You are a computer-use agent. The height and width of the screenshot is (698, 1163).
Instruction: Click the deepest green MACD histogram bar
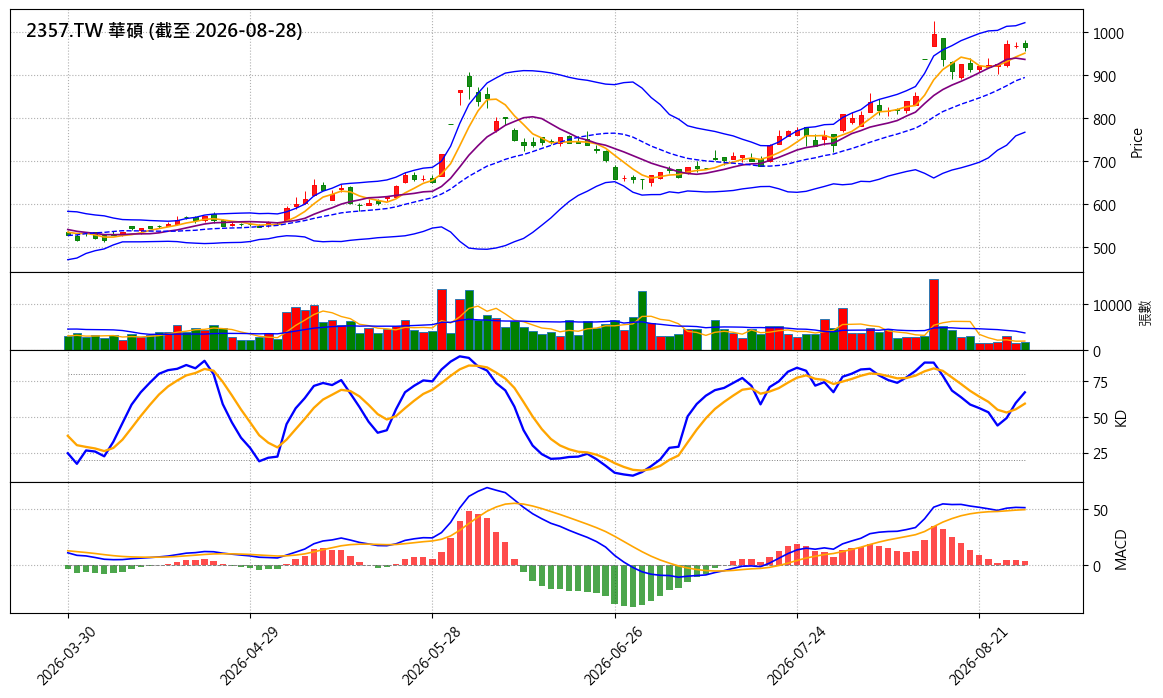point(633,586)
